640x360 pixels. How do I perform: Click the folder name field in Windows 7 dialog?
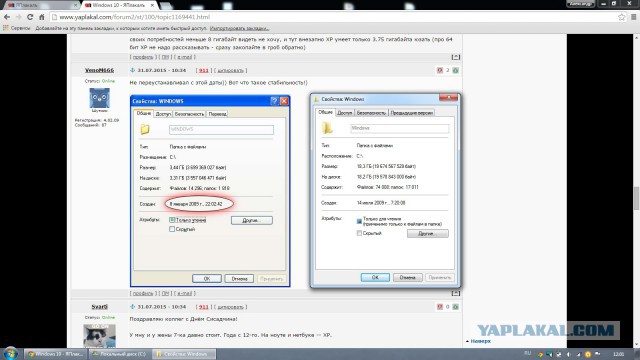pos(400,129)
